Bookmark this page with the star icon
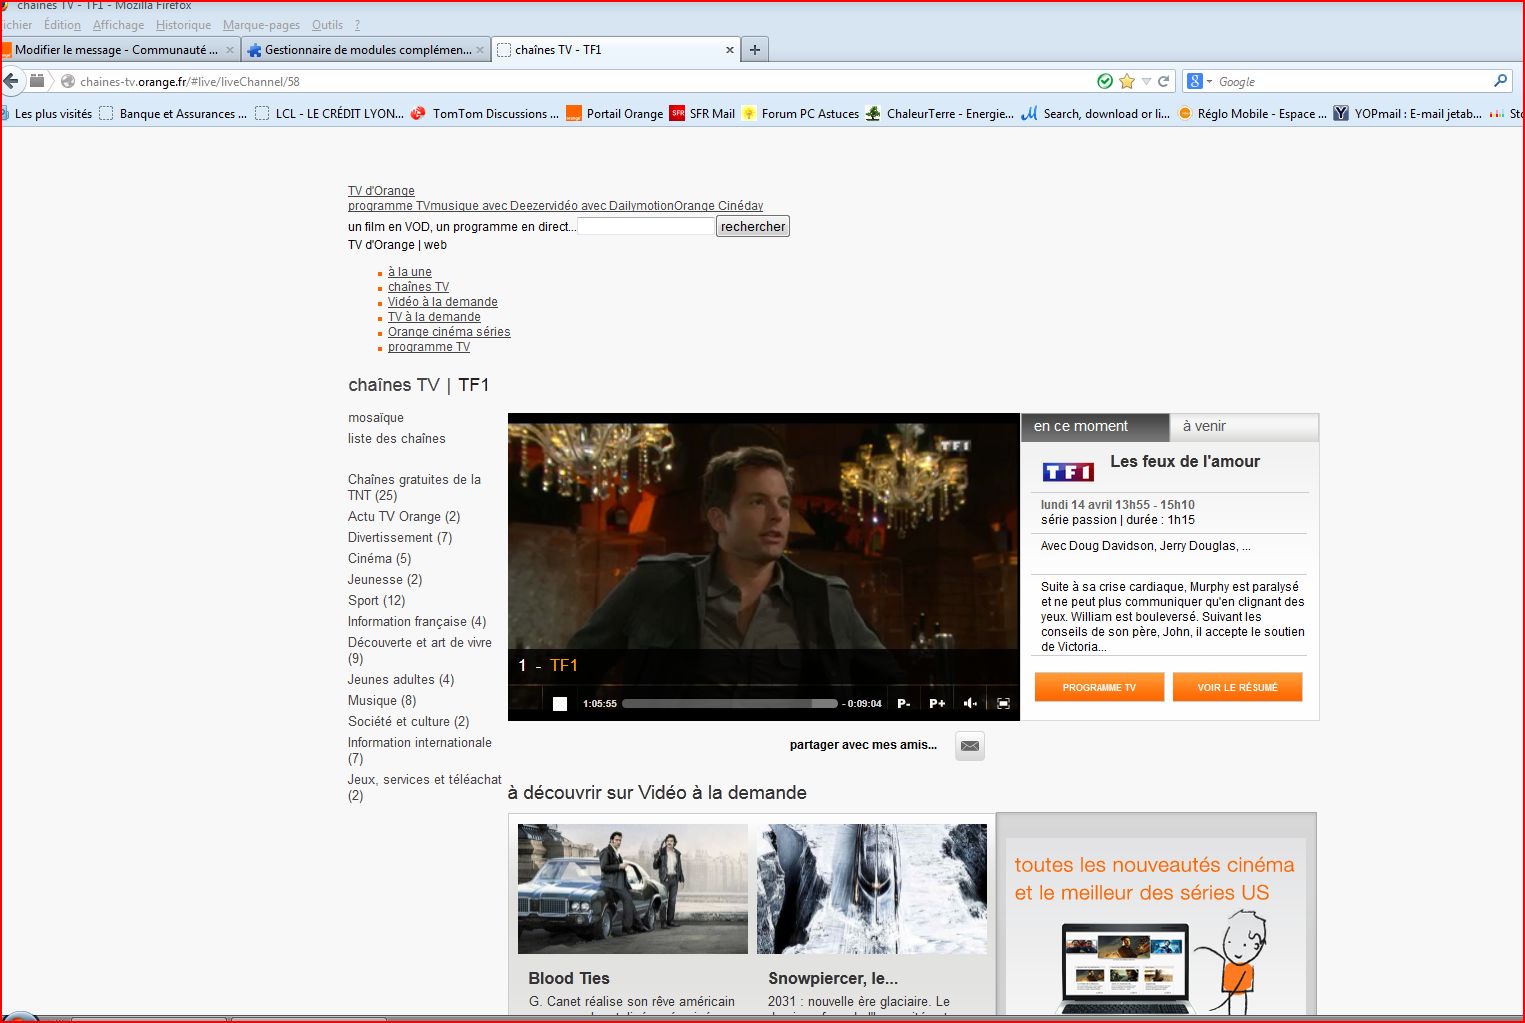This screenshot has width=1525, height=1023. click(x=1127, y=82)
